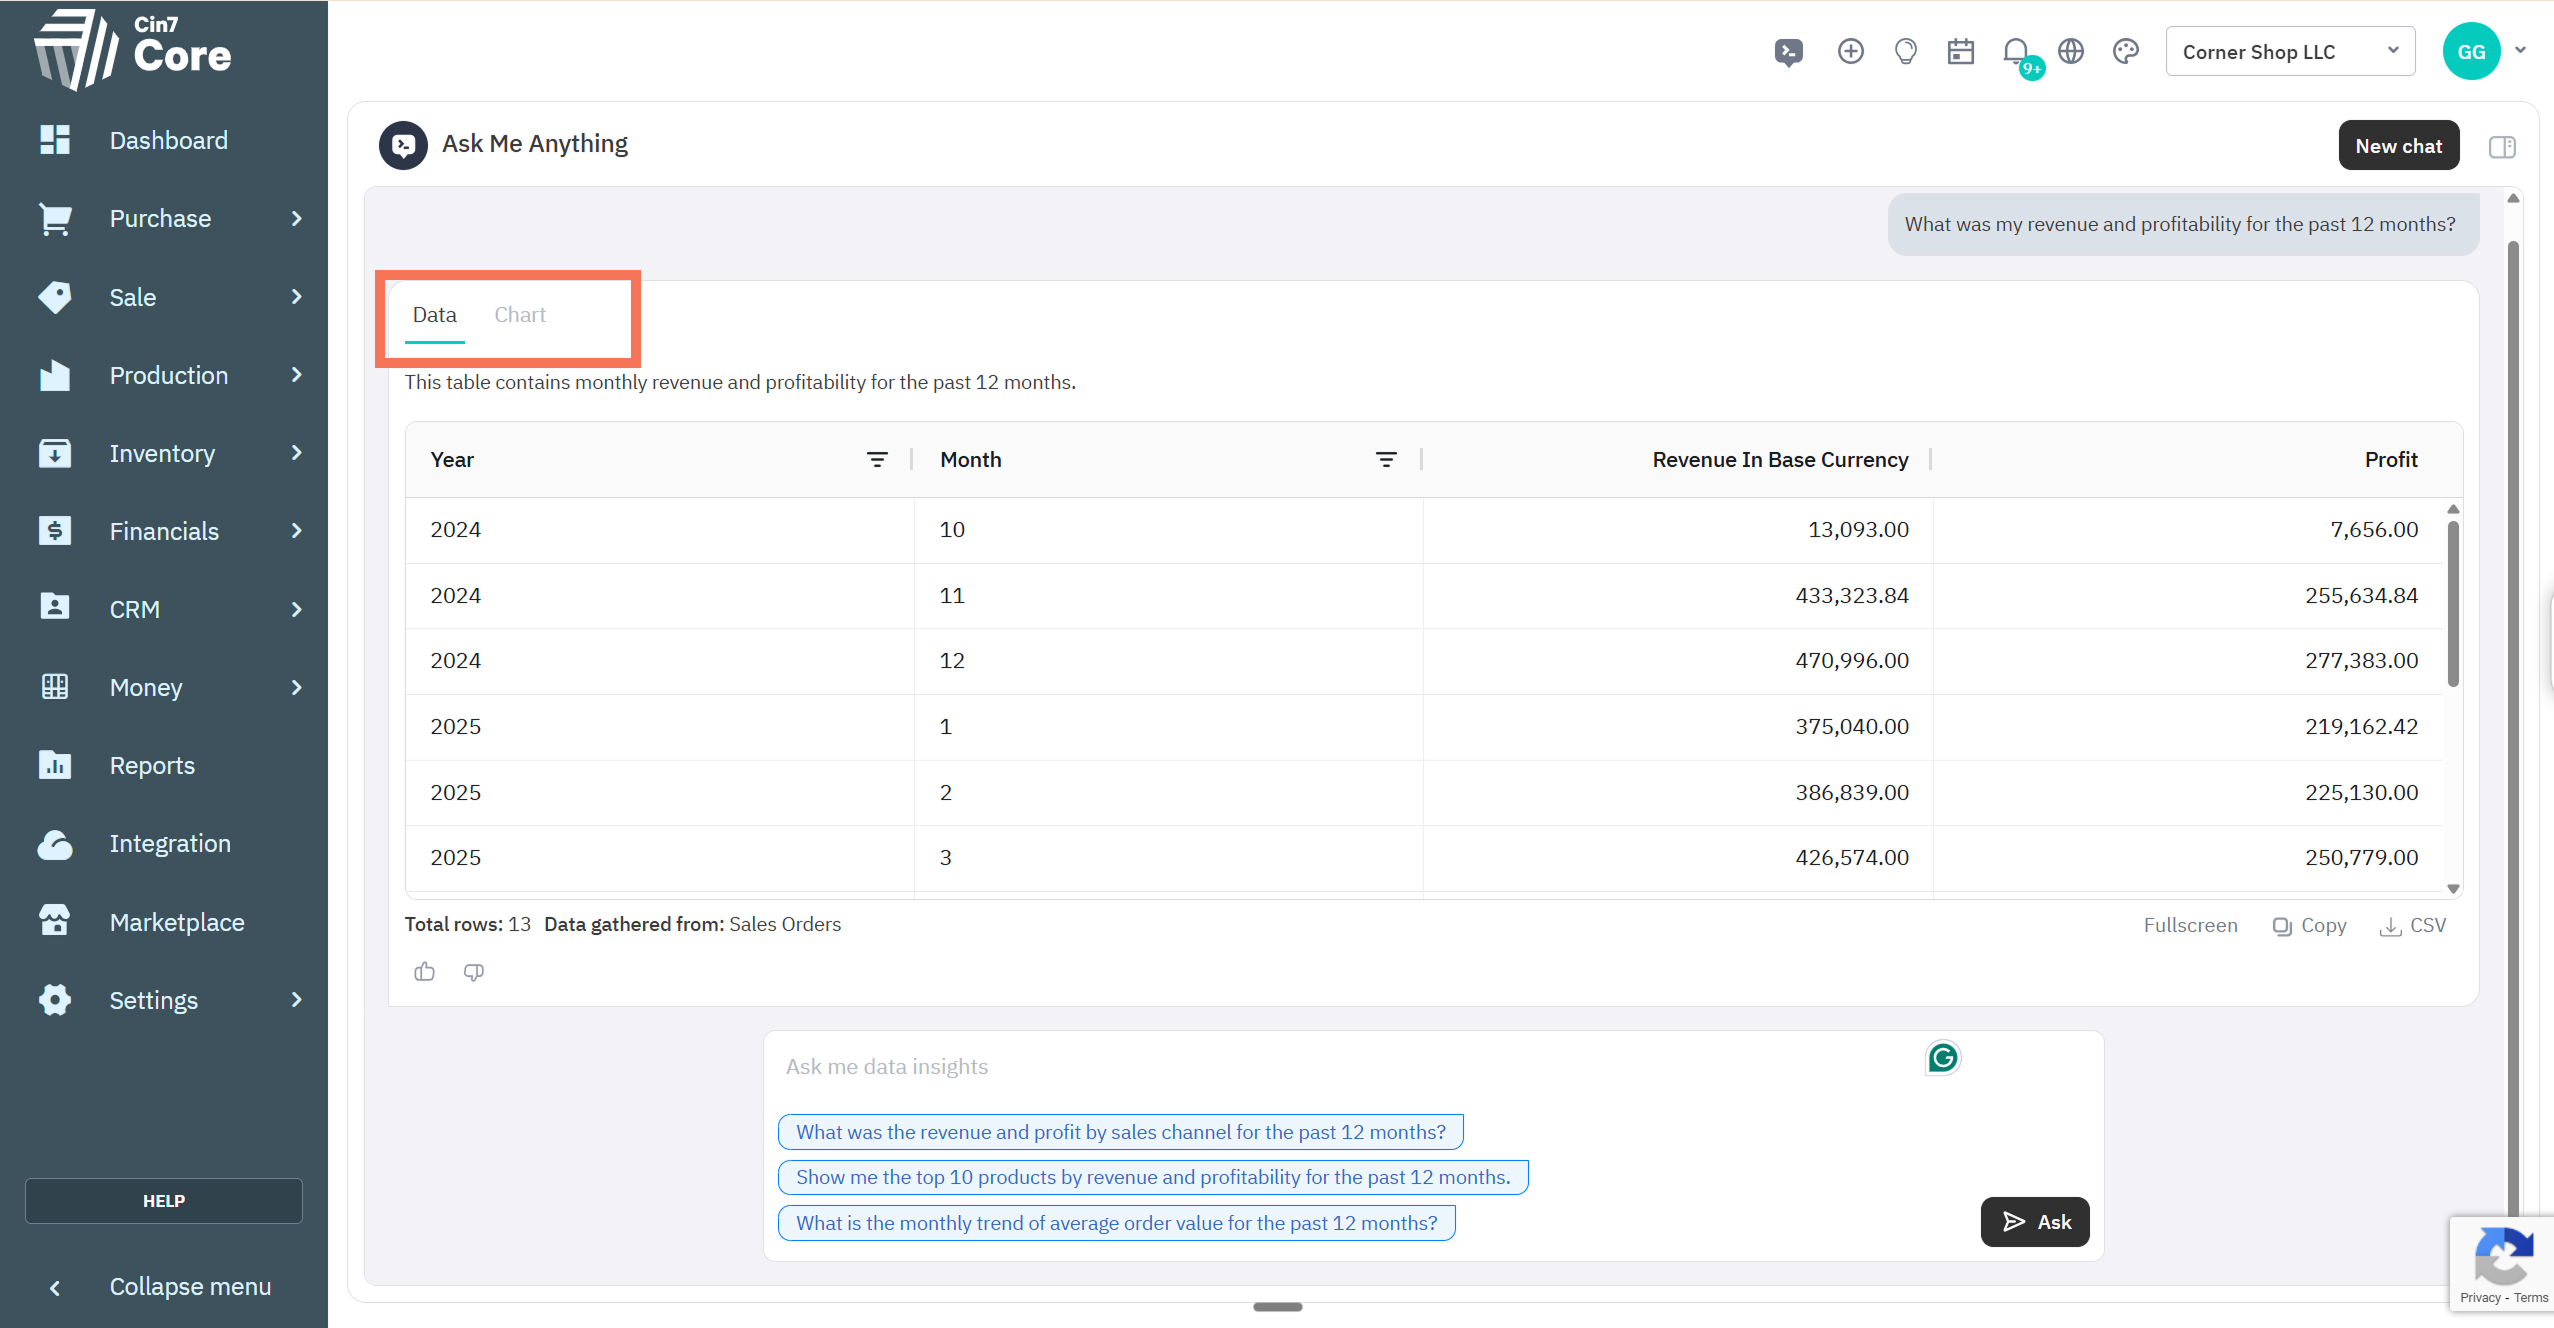This screenshot has width=2554, height=1328.
Task: Click the reCAPTCHA Terms link
Action: (2531, 1298)
